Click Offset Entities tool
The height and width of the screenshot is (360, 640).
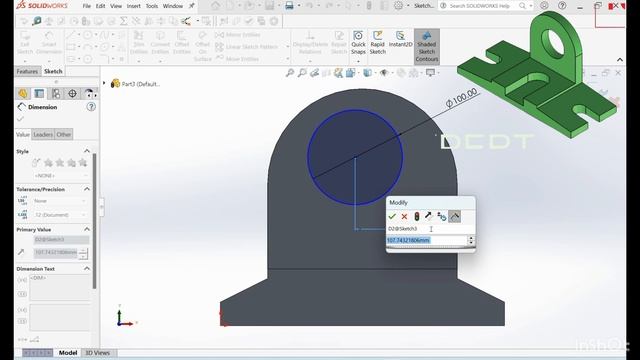coord(182,43)
